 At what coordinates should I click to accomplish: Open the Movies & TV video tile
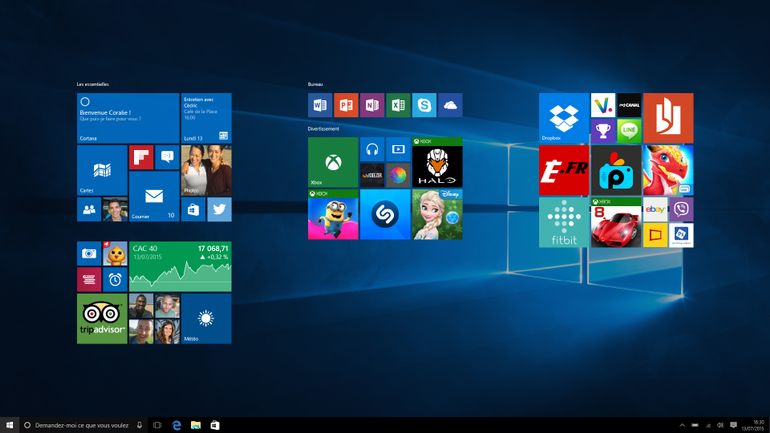[398, 149]
